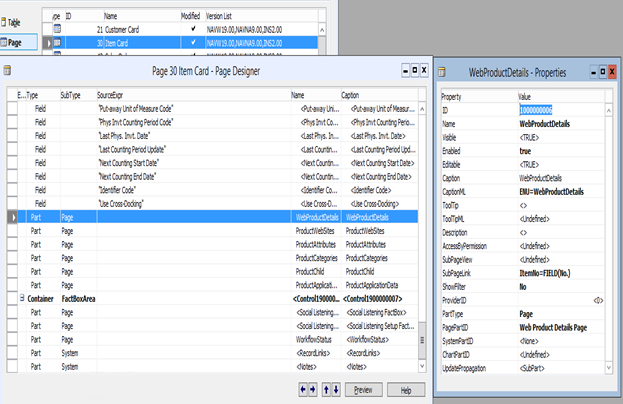Click the move up arrow button

tap(328, 389)
